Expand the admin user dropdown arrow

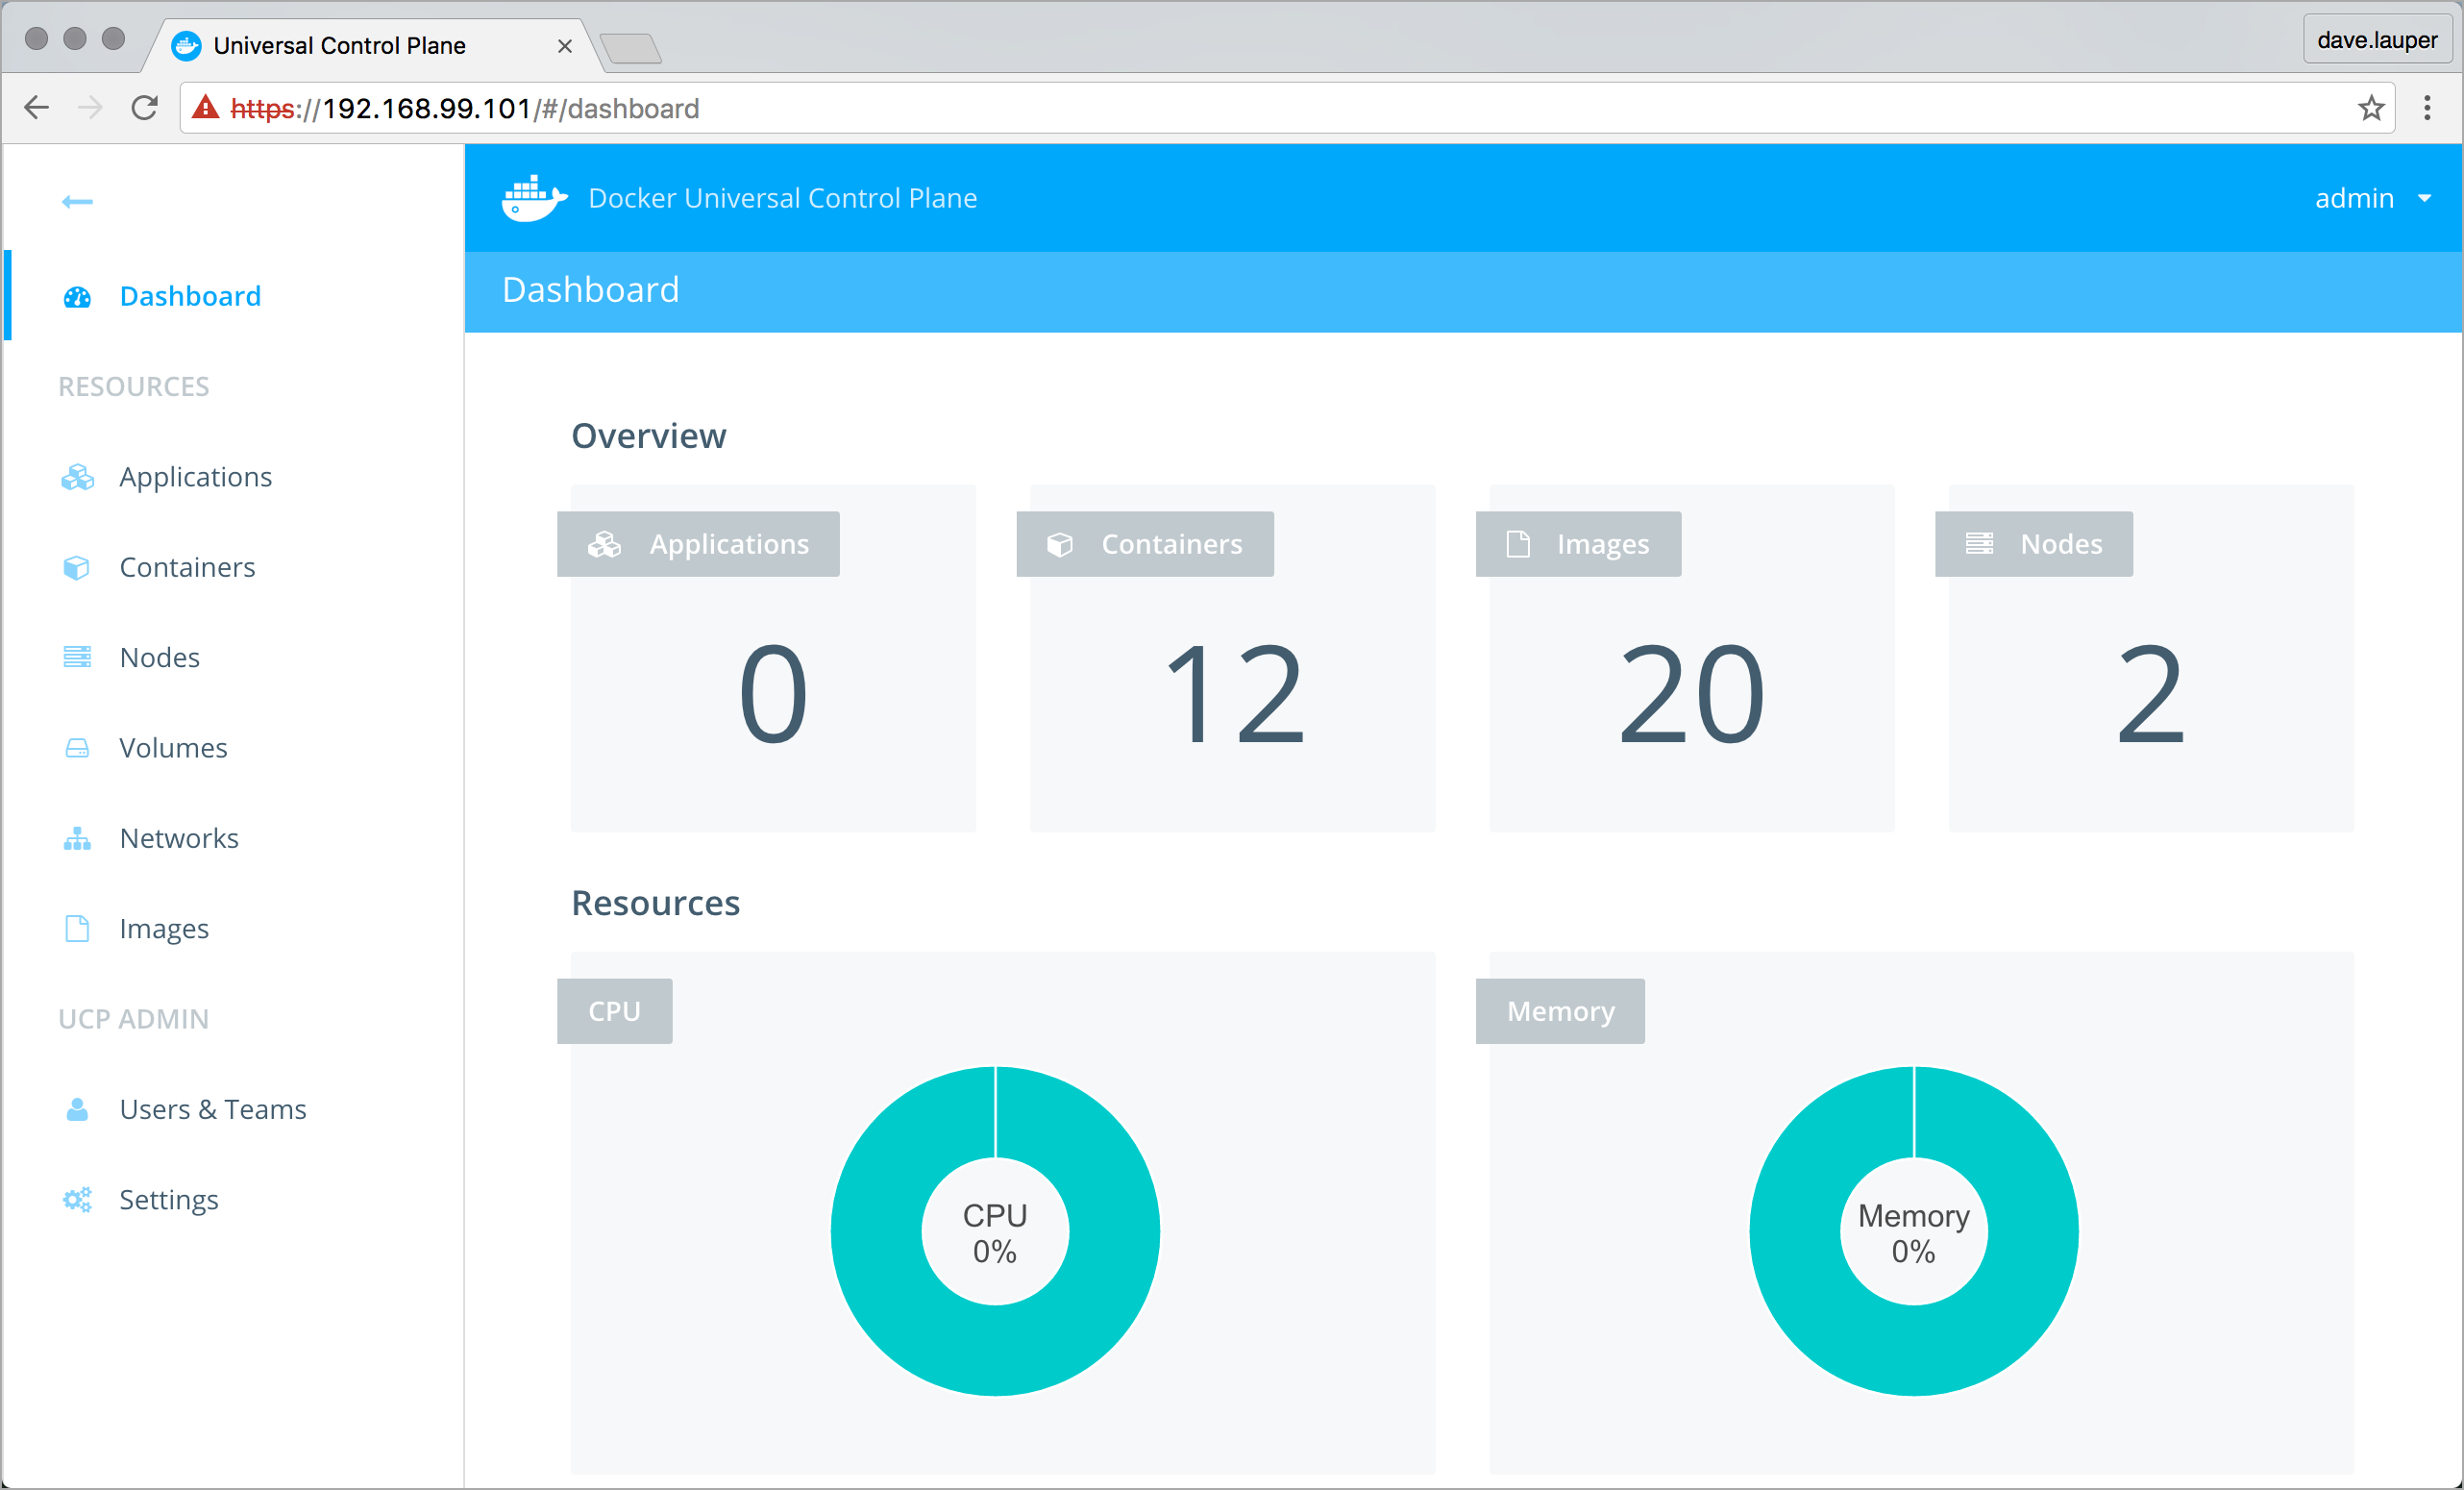tap(2424, 198)
